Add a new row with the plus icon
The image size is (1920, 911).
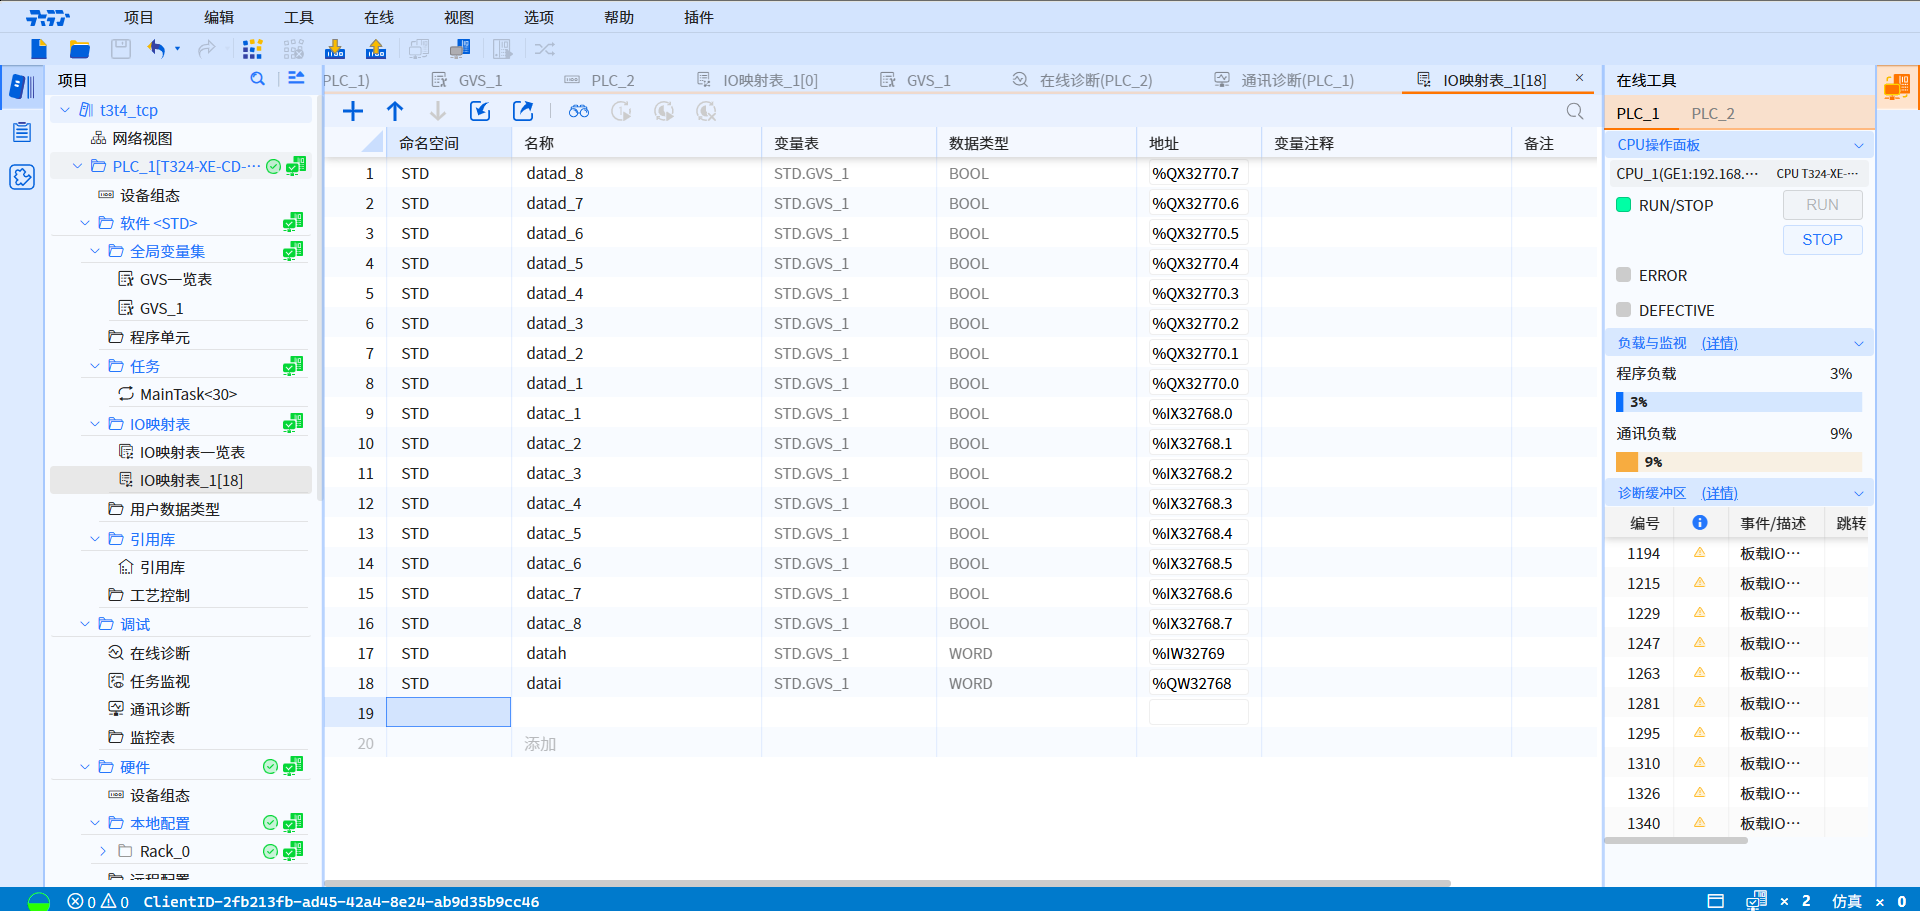click(x=352, y=111)
